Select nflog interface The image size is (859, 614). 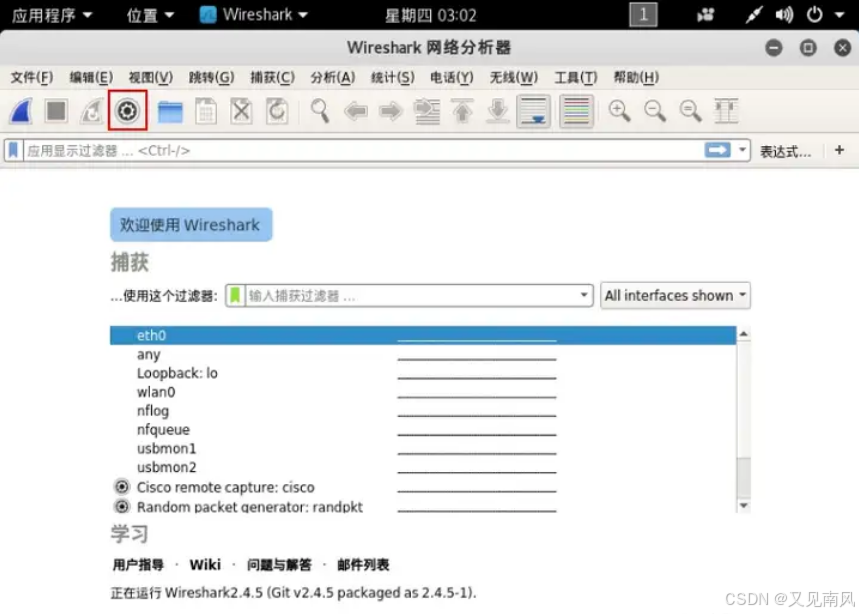point(422,411)
